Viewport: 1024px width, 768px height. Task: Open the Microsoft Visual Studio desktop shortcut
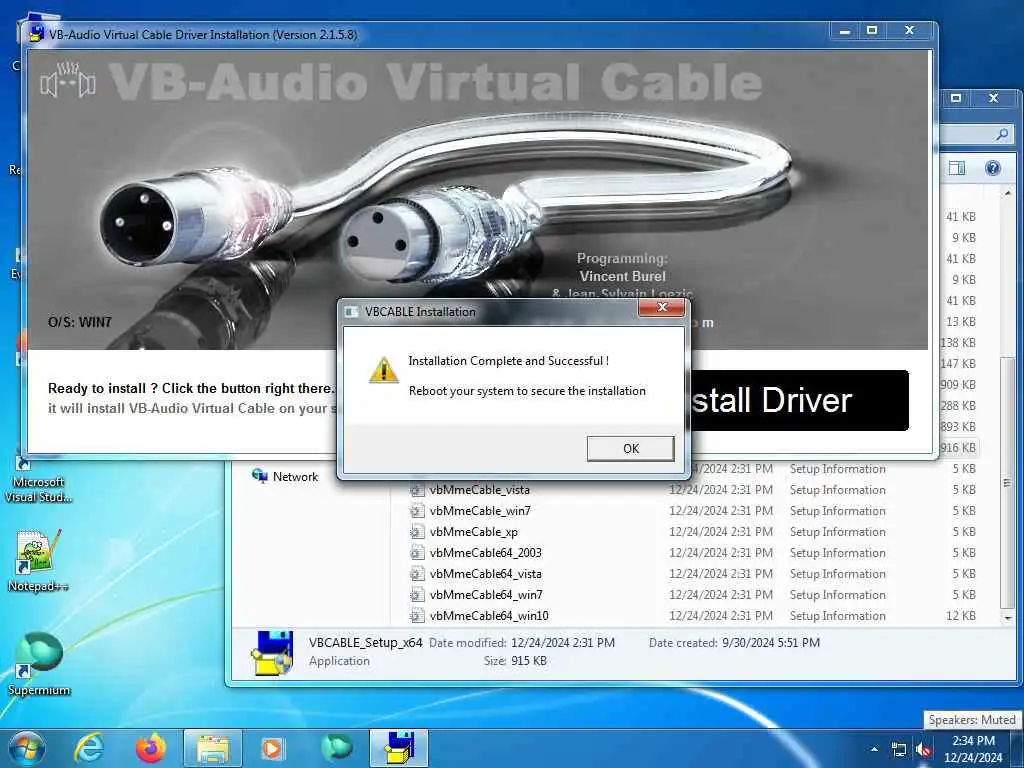[39, 481]
